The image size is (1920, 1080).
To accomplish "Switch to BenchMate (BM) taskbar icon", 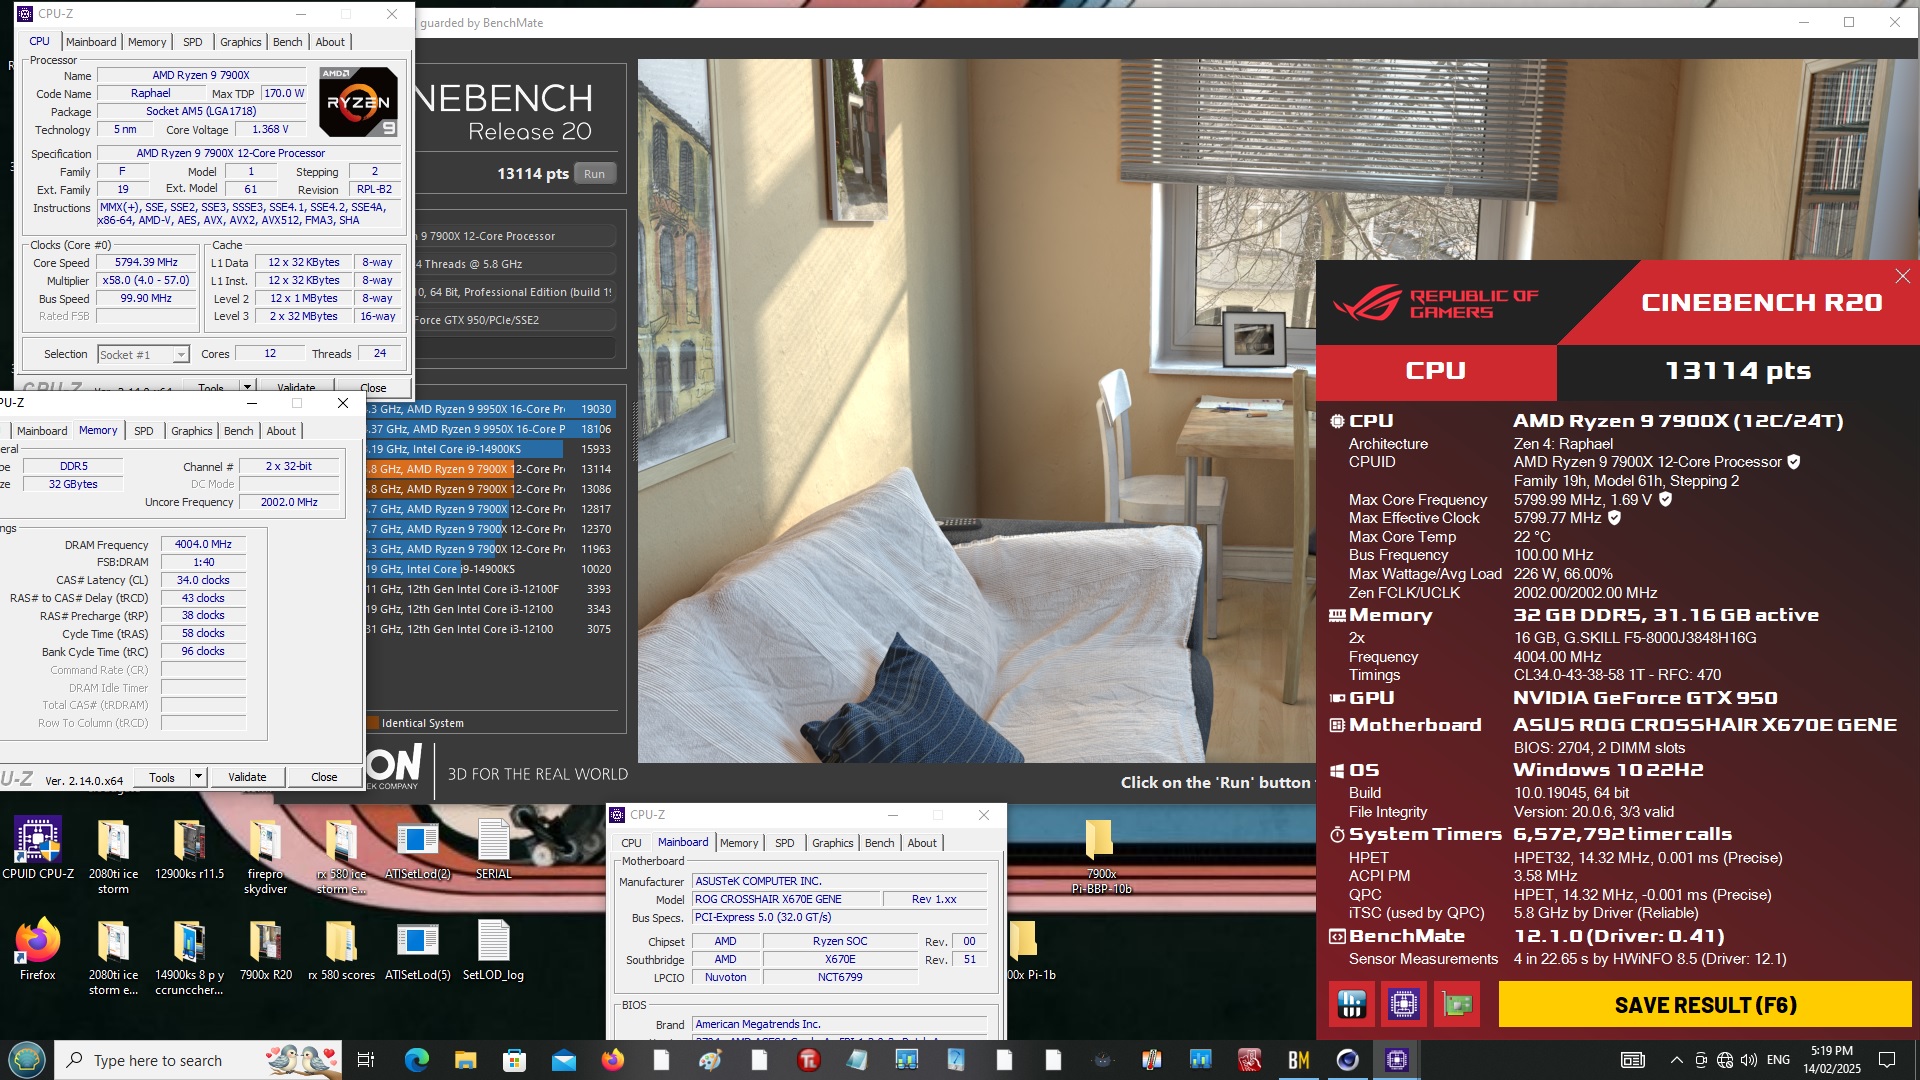I will point(1299,1060).
